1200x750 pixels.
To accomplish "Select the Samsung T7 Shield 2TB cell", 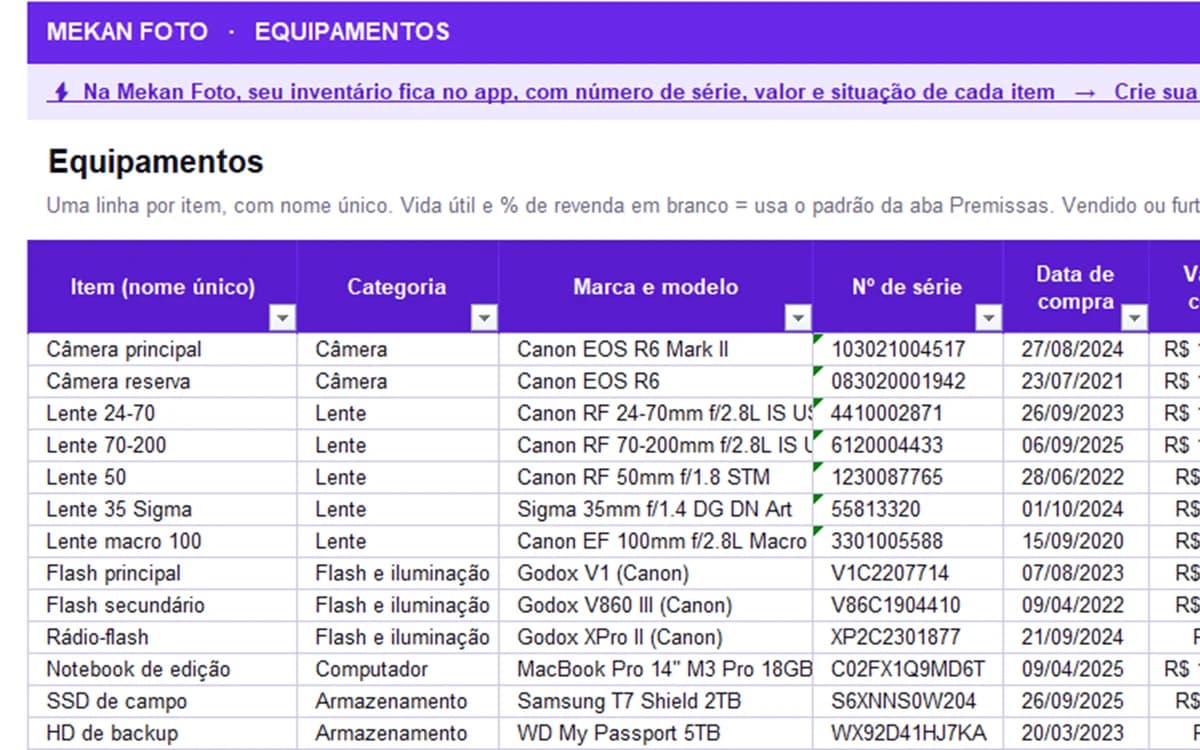I will 656,701.
